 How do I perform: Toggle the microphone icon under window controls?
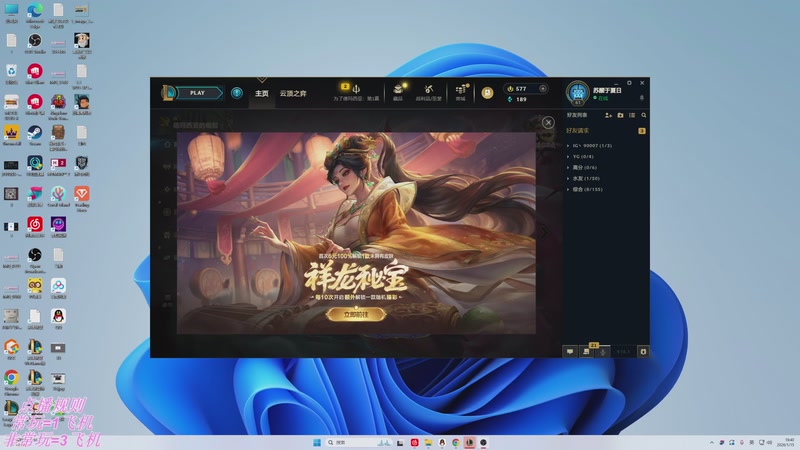coord(642,97)
